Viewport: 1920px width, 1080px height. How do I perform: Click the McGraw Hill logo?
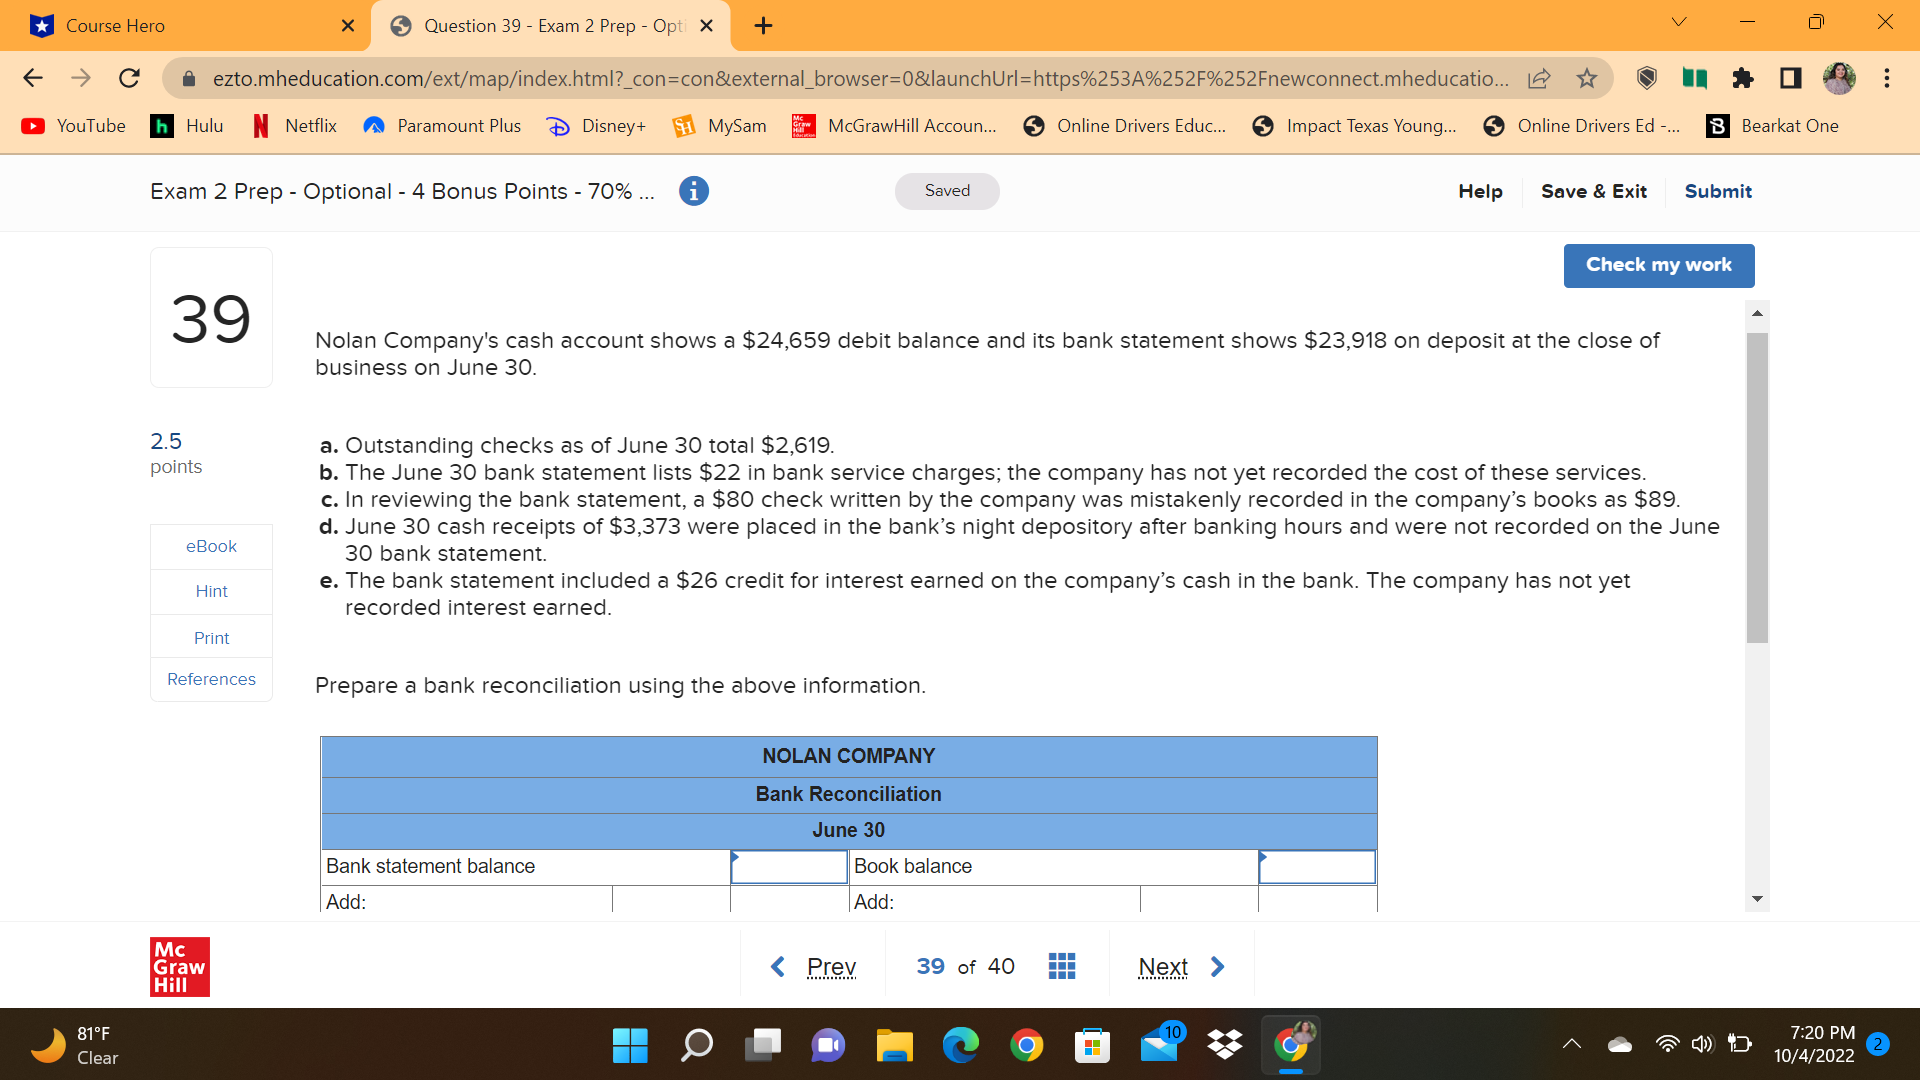[180, 966]
